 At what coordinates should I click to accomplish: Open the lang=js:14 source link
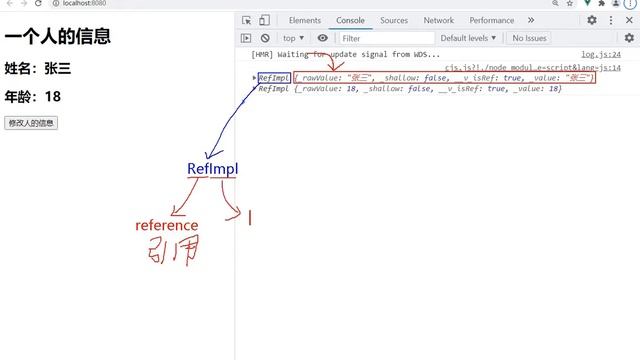(x=533, y=67)
